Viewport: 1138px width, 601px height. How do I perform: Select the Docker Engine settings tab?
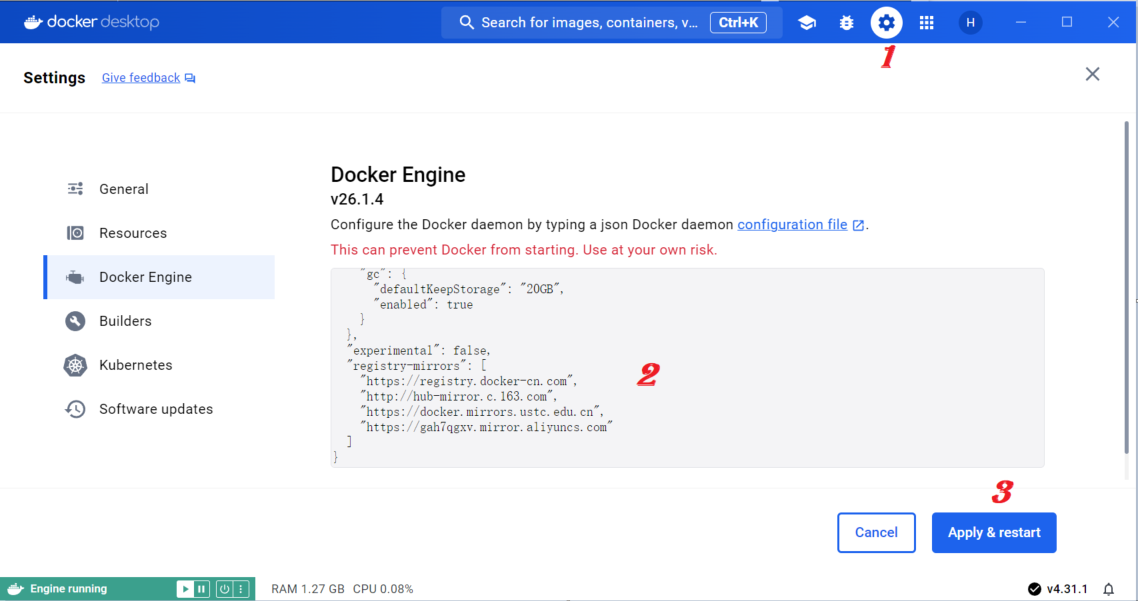[x=159, y=277]
